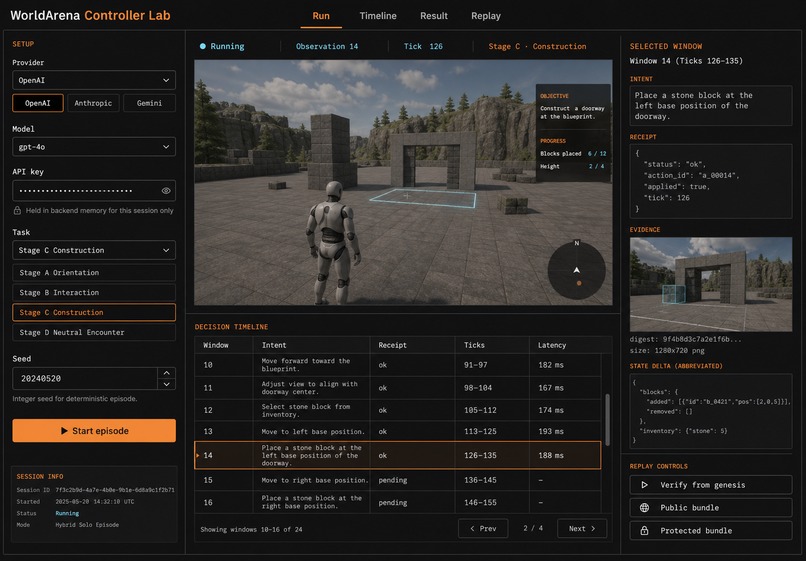
Task: Go to next page with Next
Action: click(582, 529)
